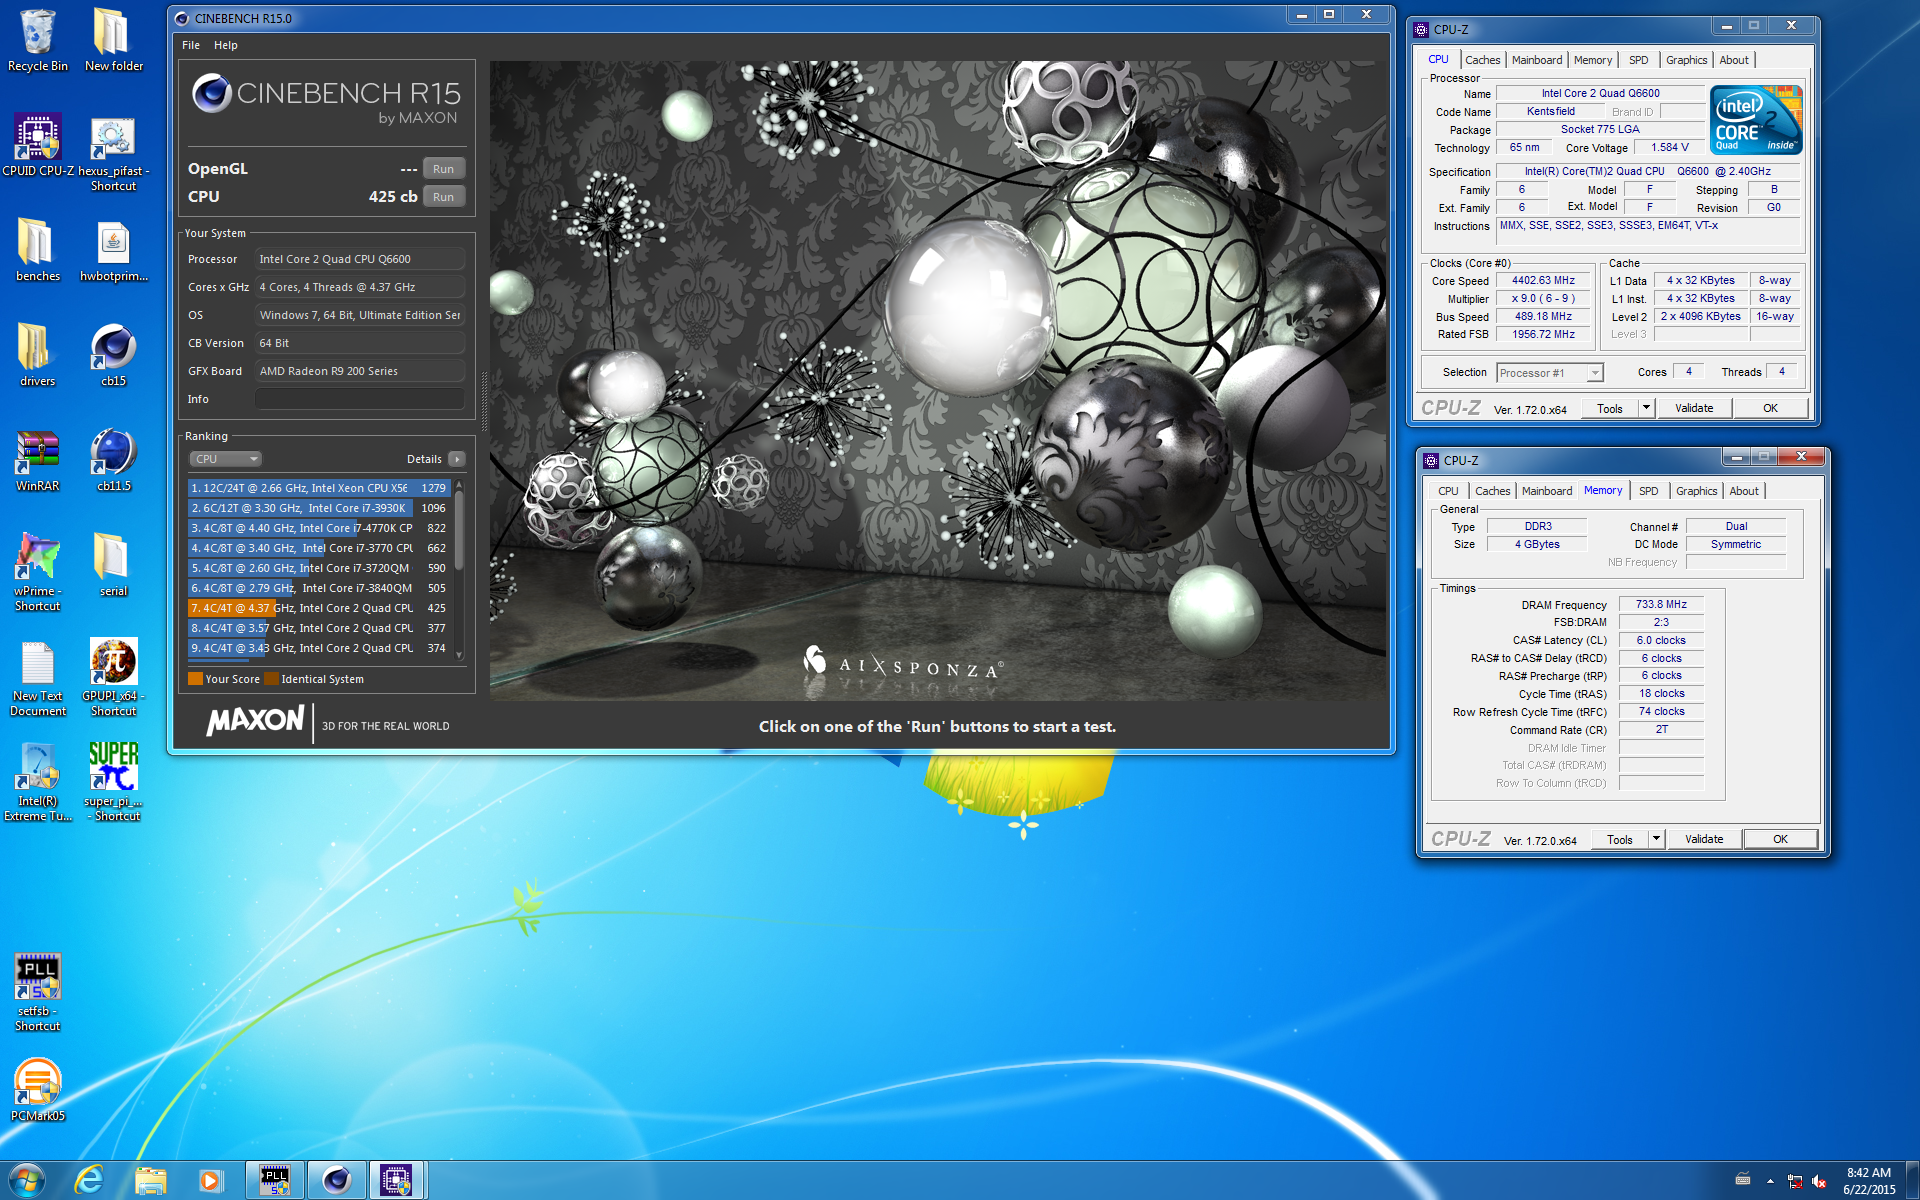The height and width of the screenshot is (1200, 1920).
Task: Select ranking entry 9 Core 2 Quad 374
Action: click(x=319, y=648)
